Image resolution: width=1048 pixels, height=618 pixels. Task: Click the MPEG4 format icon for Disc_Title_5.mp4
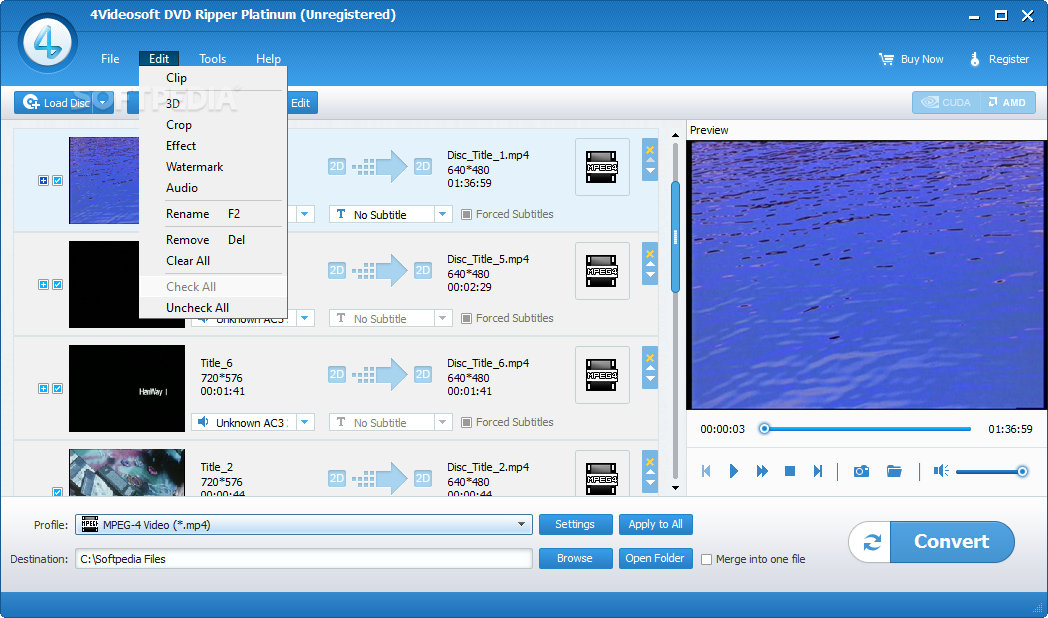(x=602, y=271)
